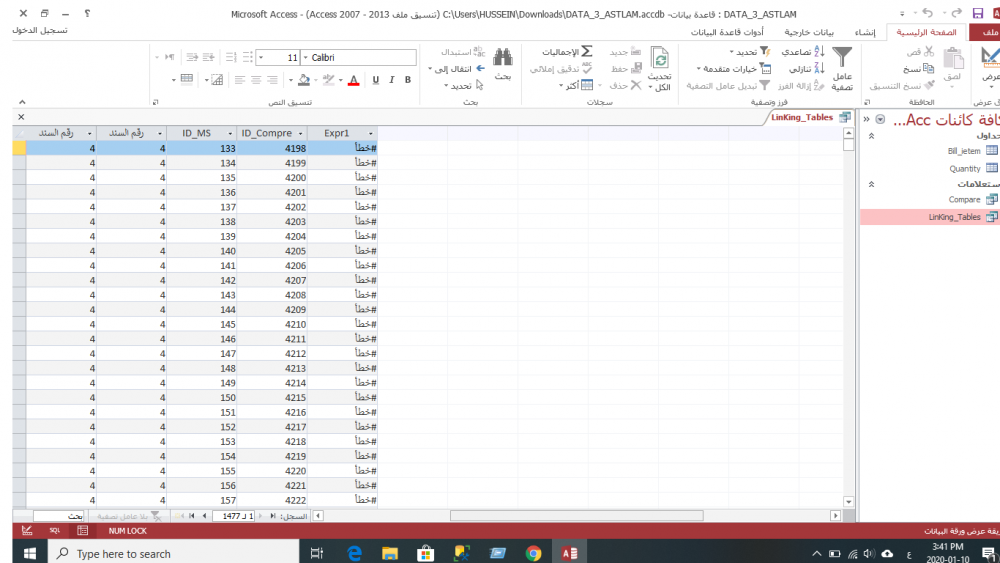Click the Filter funnel icon in the ribbon
The image size is (1000, 563).
[842, 57]
